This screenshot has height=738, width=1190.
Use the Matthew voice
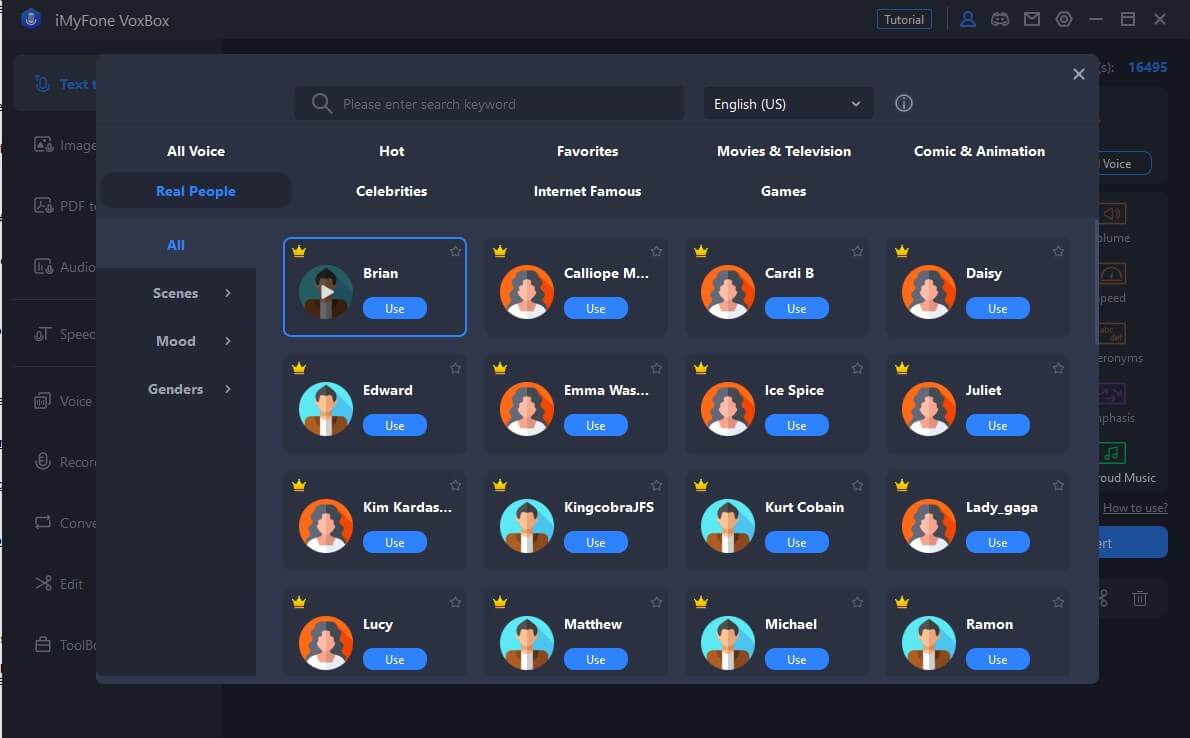pos(596,659)
